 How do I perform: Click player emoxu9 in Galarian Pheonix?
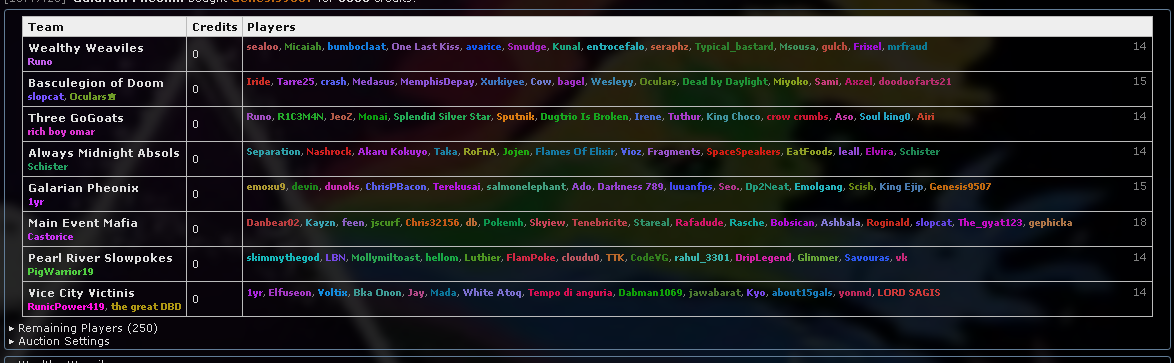click(267, 186)
